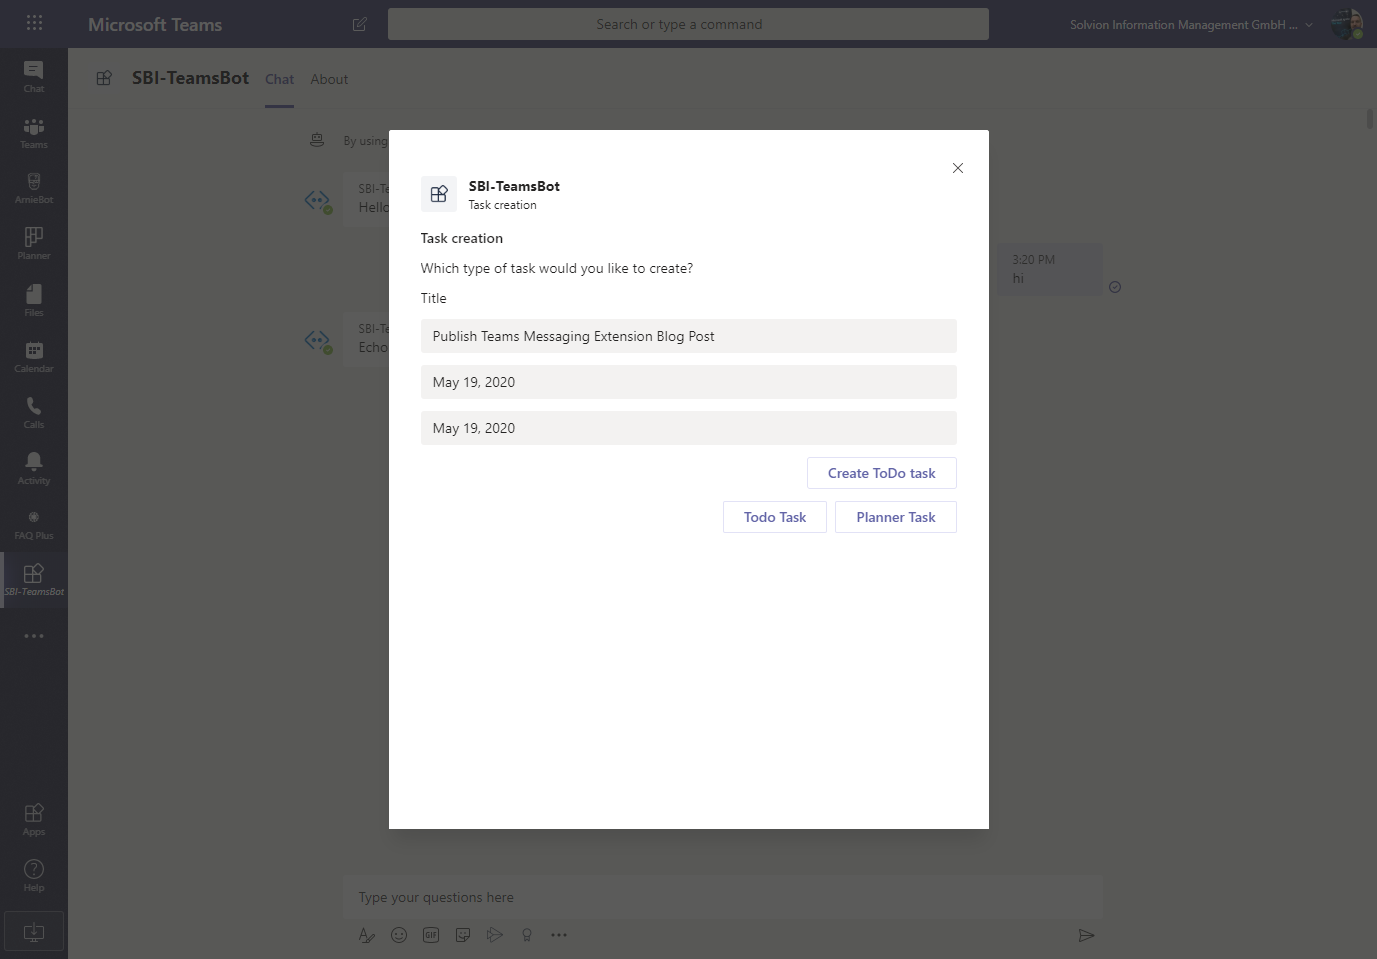Open Calendar in the left sidebar
The height and width of the screenshot is (959, 1377).
34,356
